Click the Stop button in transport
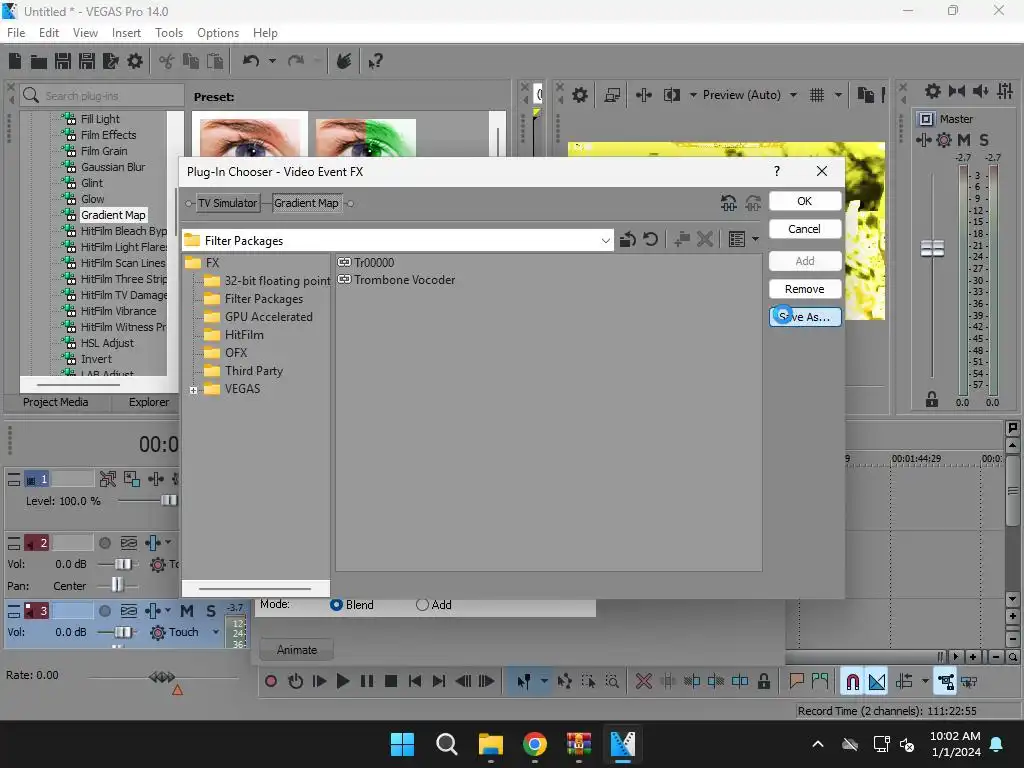Screen dimensions: 1024x768 (x=391, y=682)
